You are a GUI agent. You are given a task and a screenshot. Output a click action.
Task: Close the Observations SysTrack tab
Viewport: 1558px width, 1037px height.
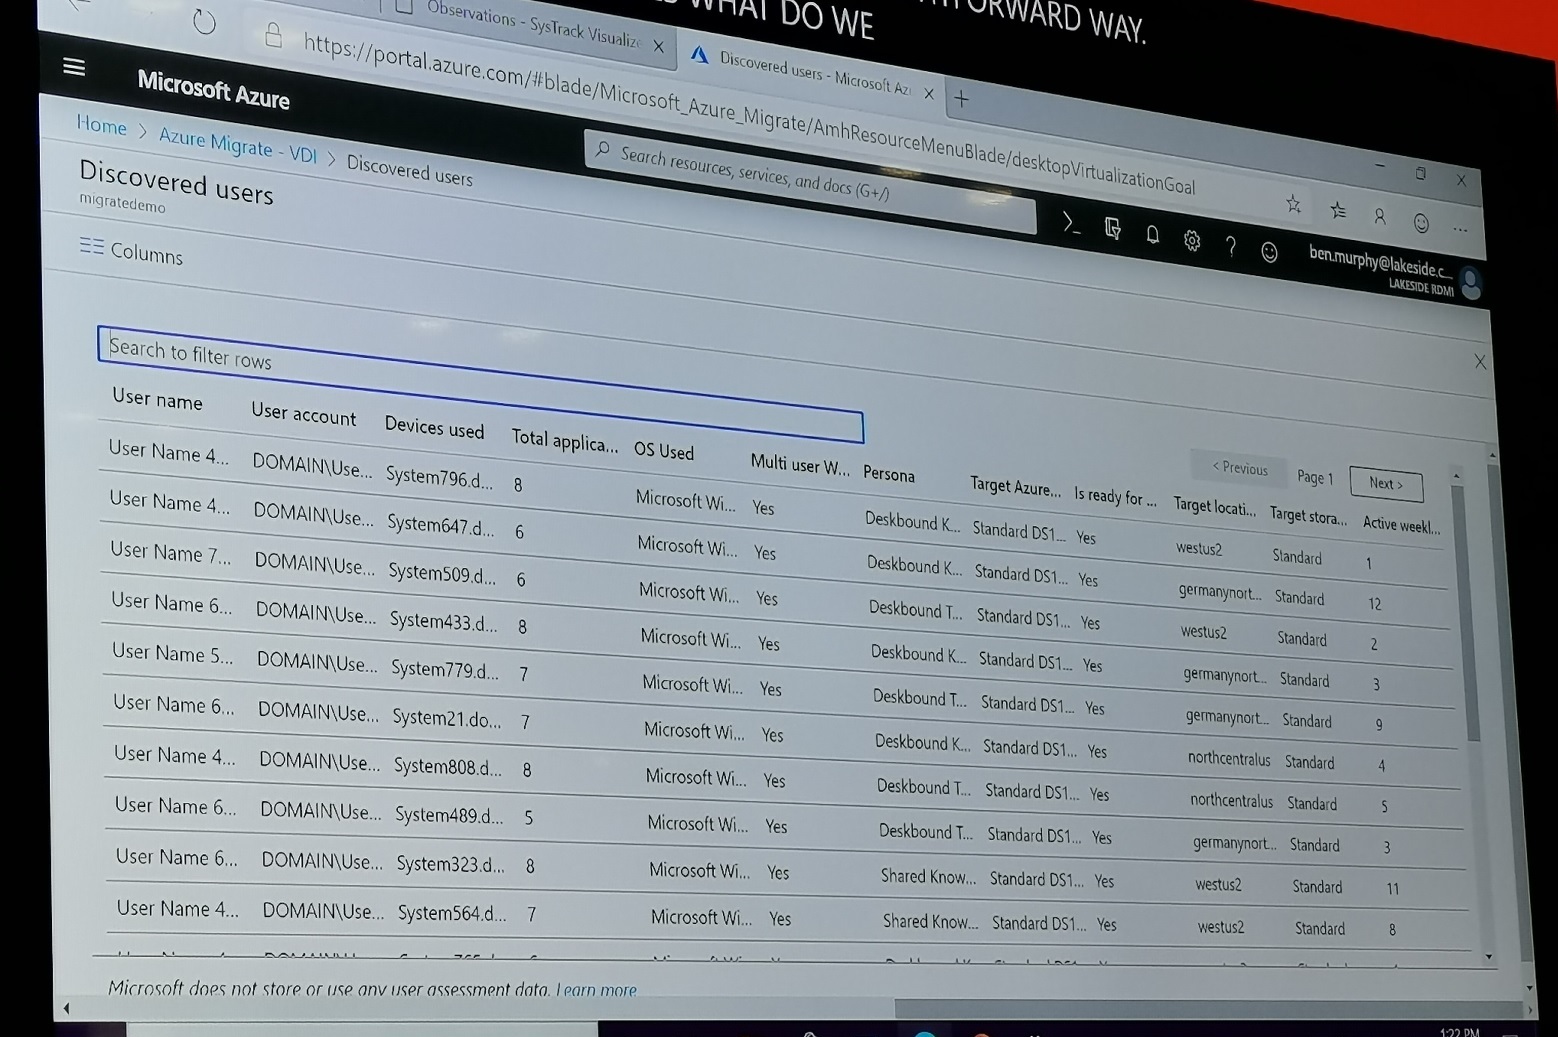(x=658, y=46)
